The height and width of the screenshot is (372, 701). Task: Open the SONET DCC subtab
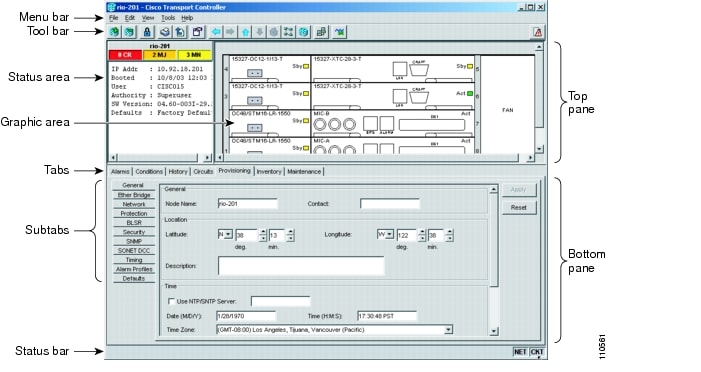(x=134, y=251)
